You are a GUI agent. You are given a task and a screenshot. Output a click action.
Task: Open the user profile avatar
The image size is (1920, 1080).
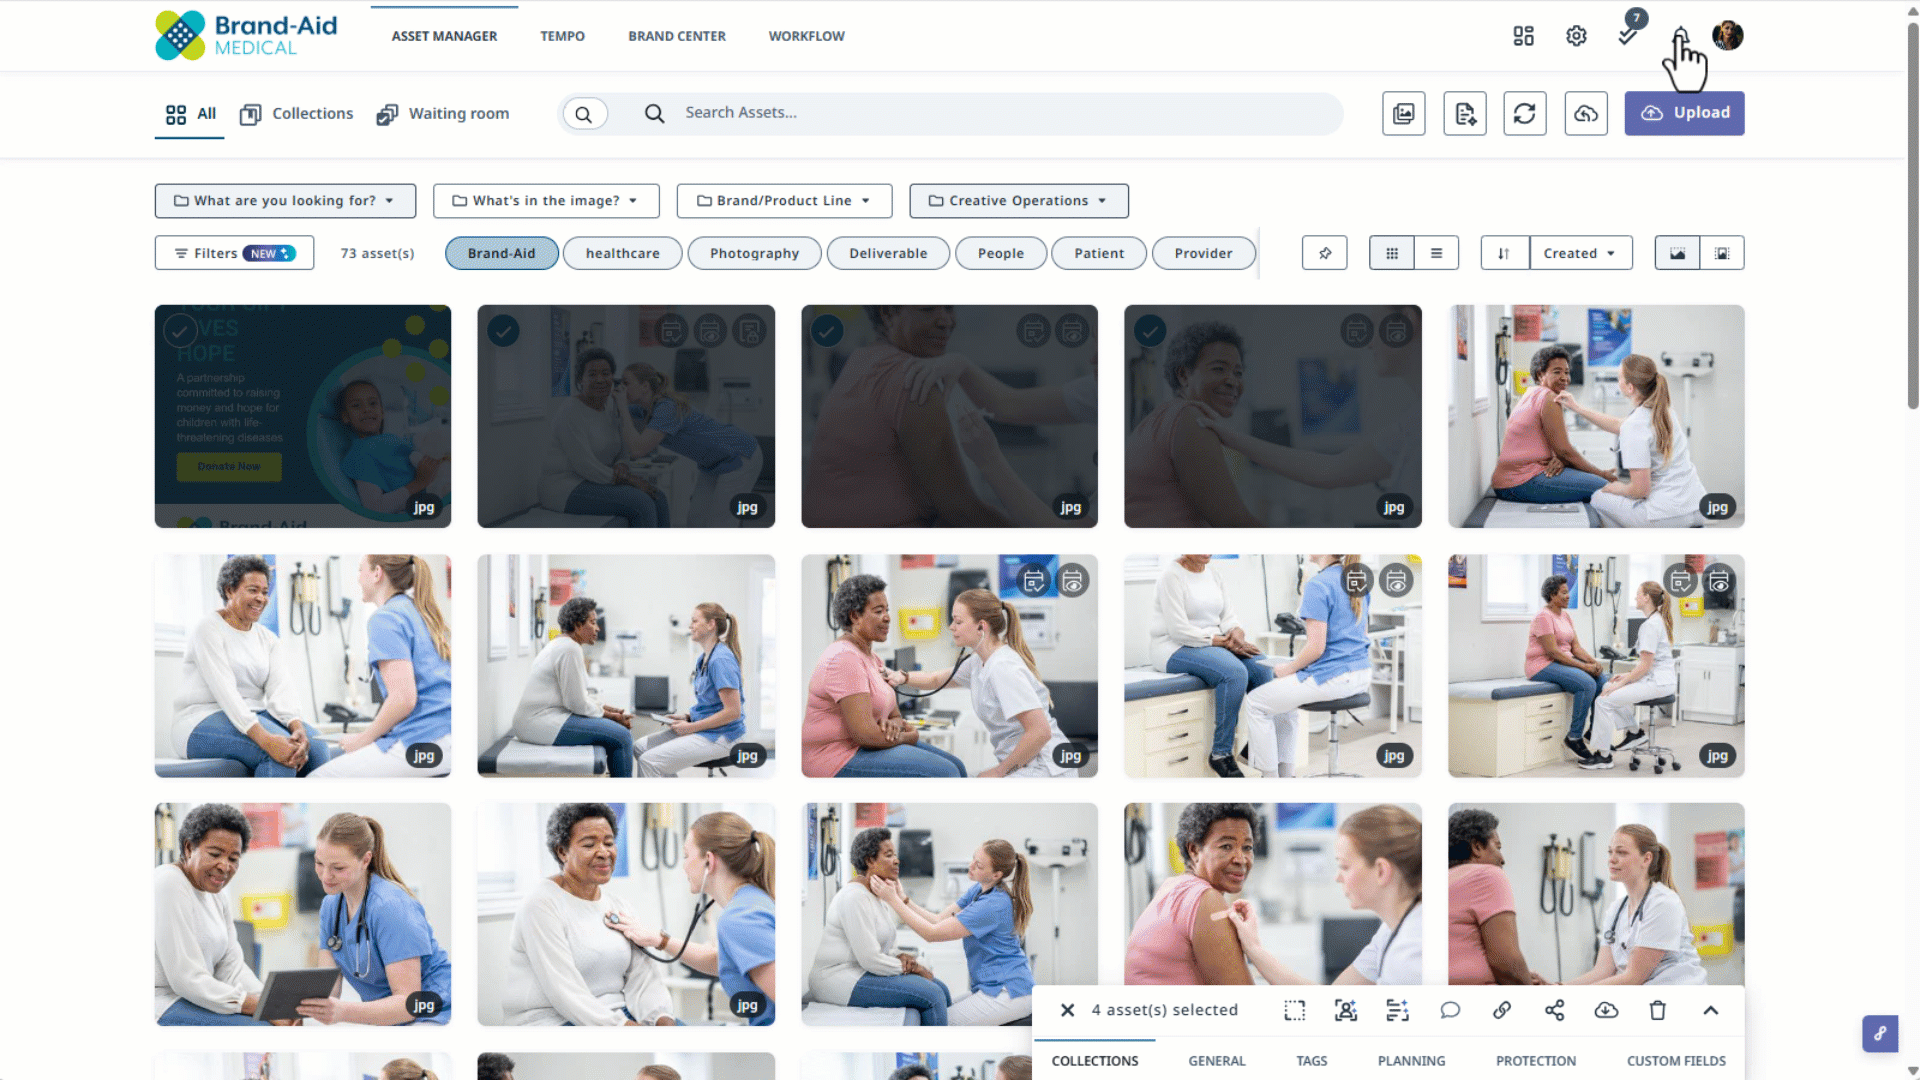[x=1728, y=36]
